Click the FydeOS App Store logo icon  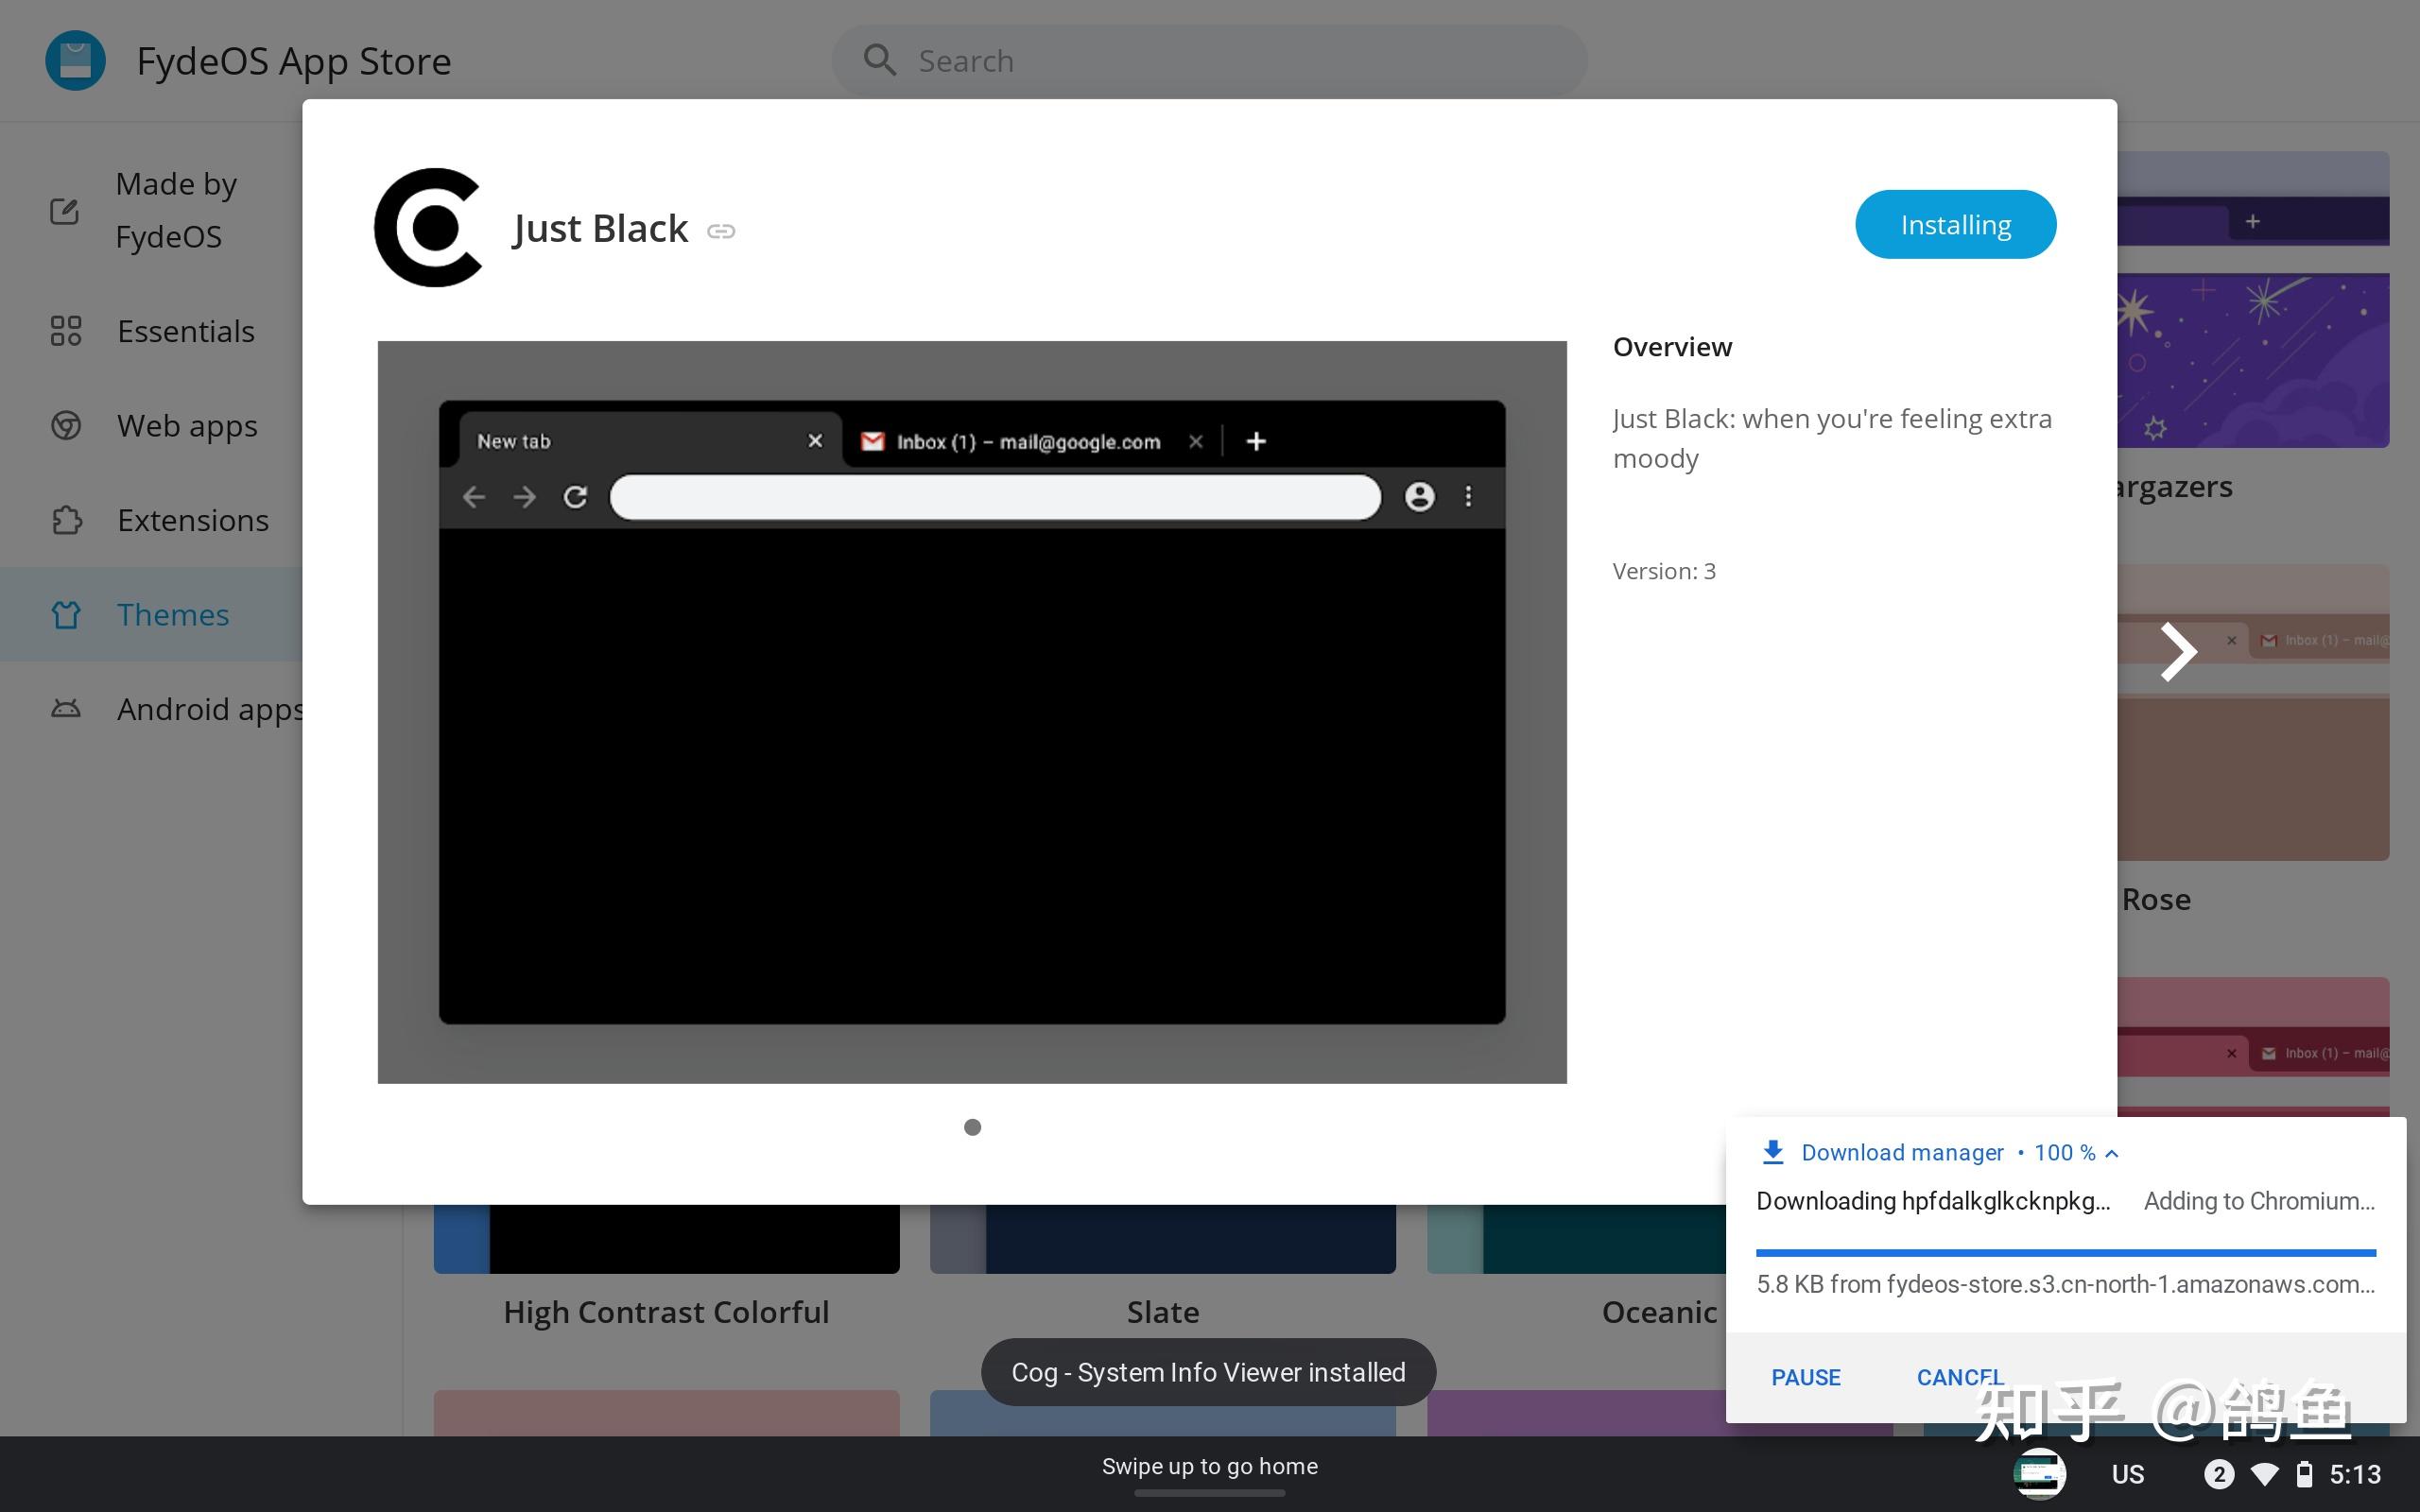coord(75,61)
